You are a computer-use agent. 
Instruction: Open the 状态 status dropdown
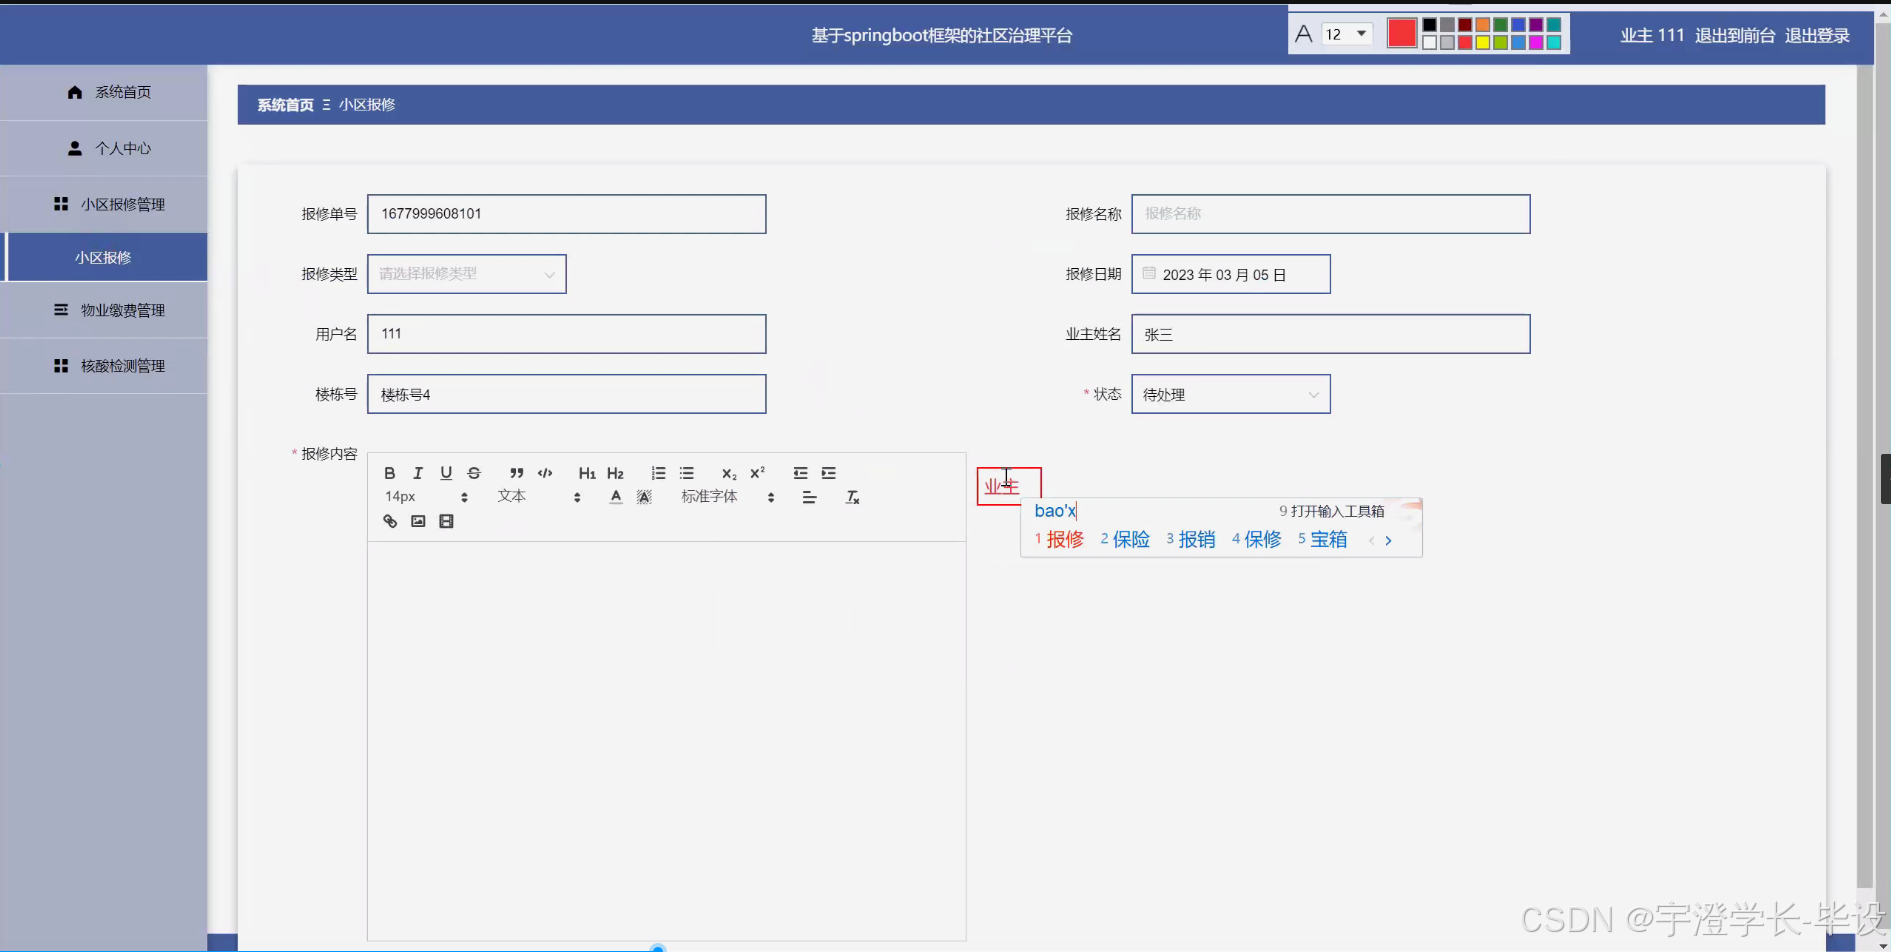click(1230, 394)
